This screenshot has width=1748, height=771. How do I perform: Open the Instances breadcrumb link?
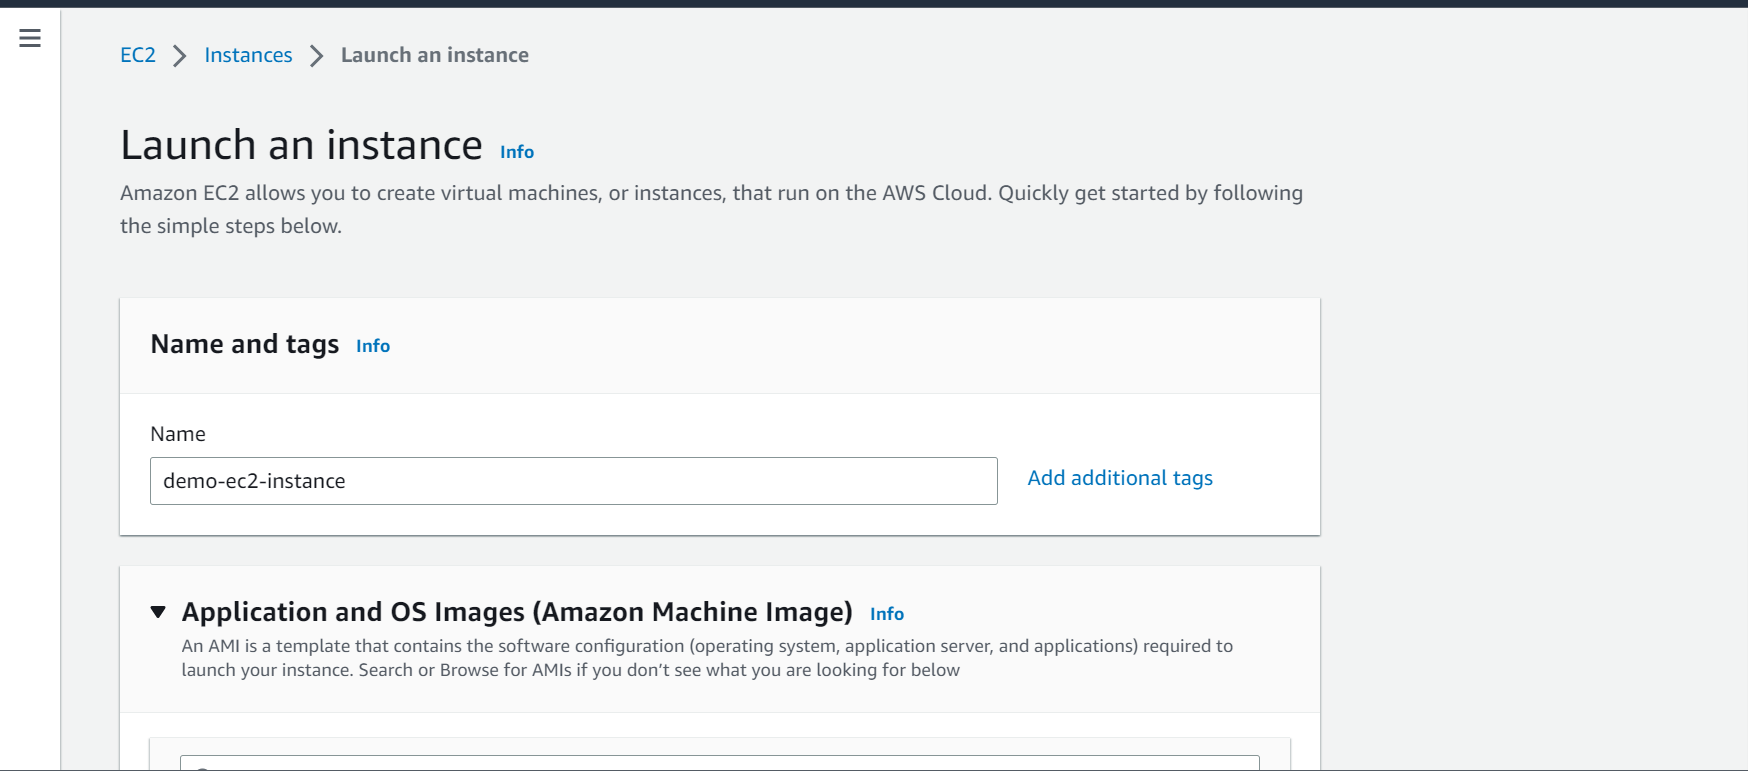(248, 55)
